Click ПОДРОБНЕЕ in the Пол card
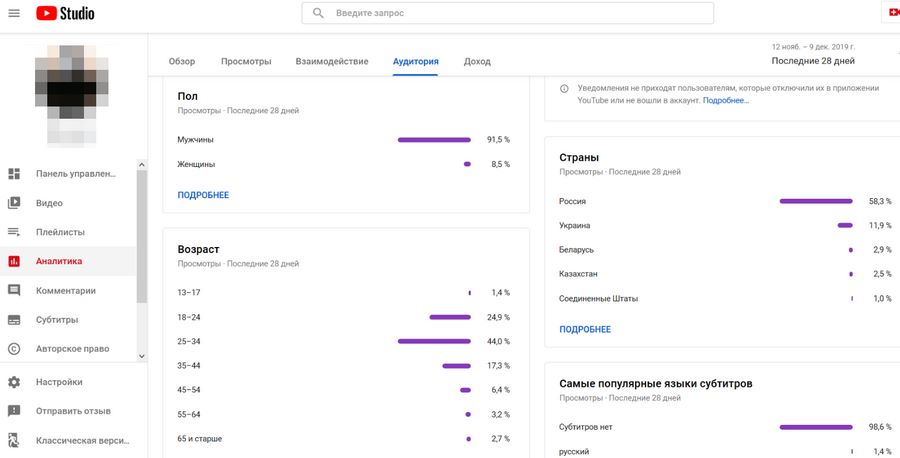 203,195
